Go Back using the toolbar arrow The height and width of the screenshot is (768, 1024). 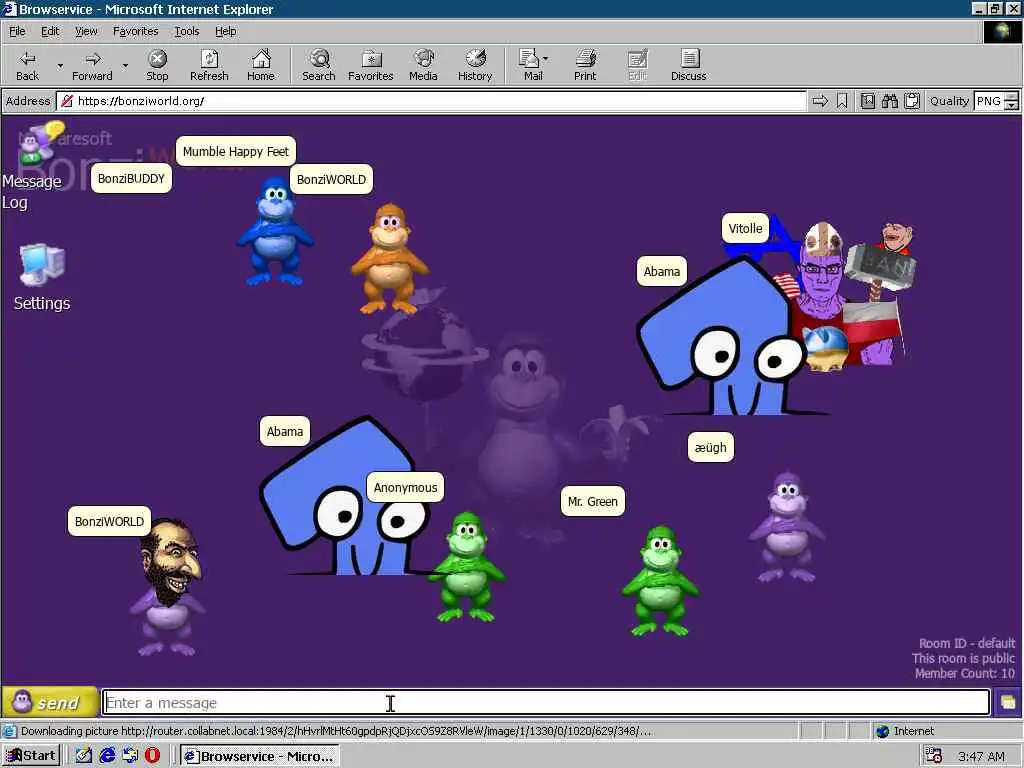27,65
